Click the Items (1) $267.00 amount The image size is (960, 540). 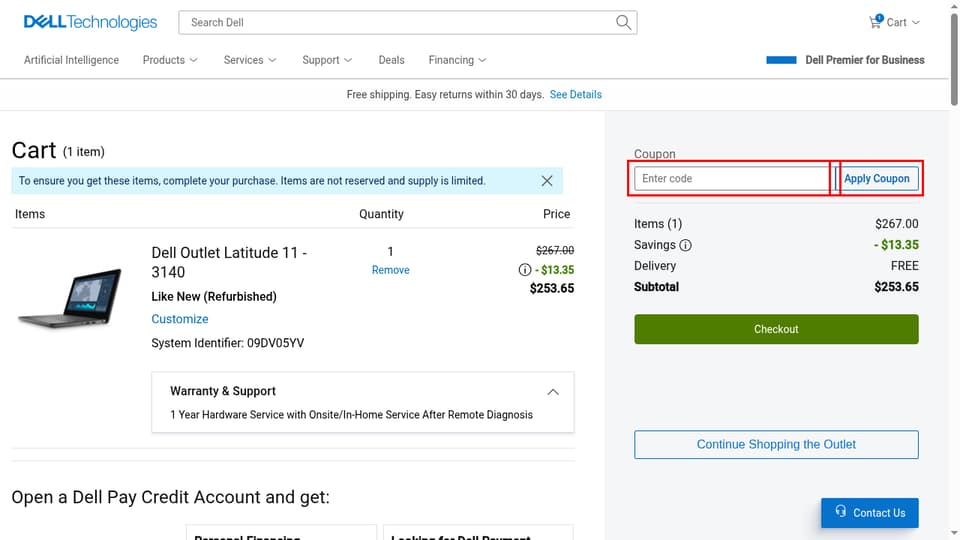point(896,224)
